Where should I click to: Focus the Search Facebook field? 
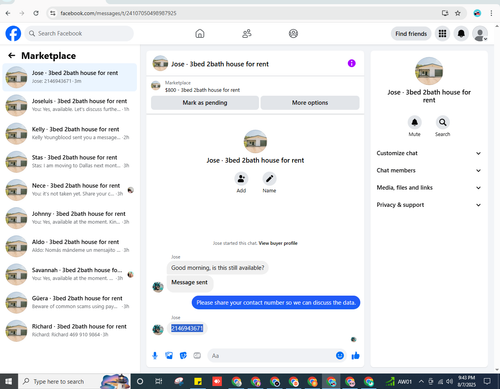click(79, 34)
